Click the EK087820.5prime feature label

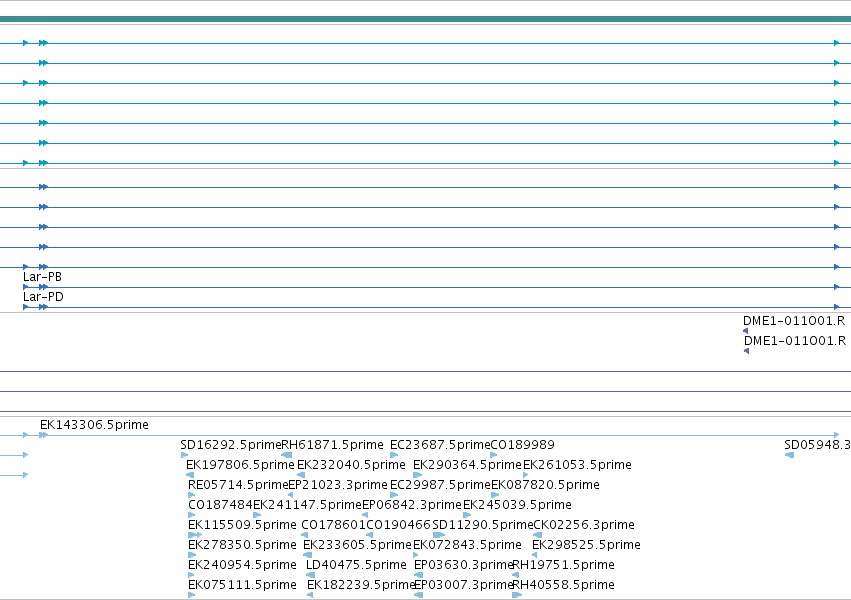(x=545, y=485)
